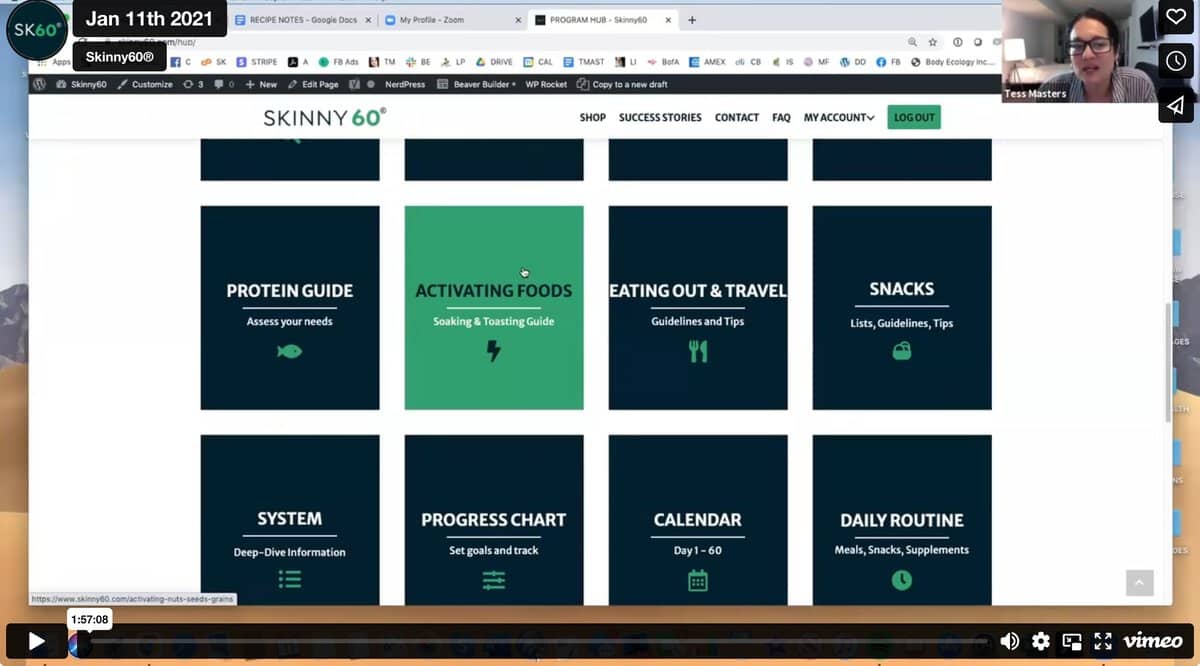
Task: Open the AMEX bookmark
Action: pyautogui.click(x=707, y=62)
